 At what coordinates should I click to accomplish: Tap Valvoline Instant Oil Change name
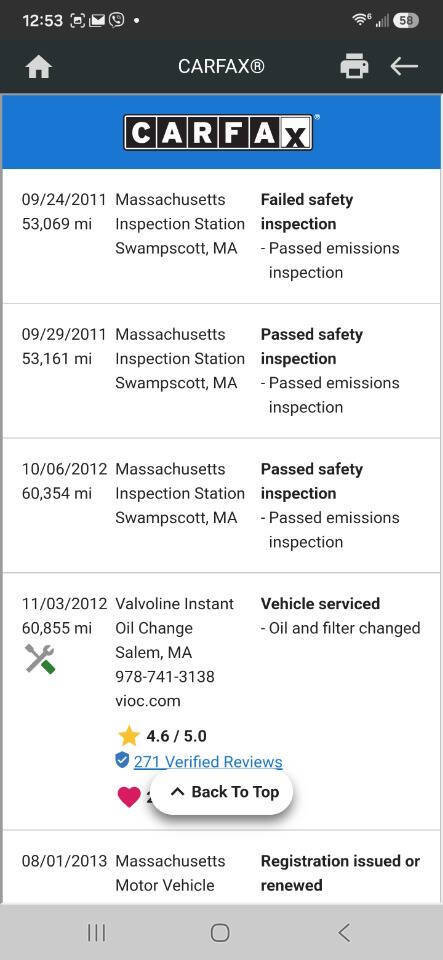coord(174,615)
